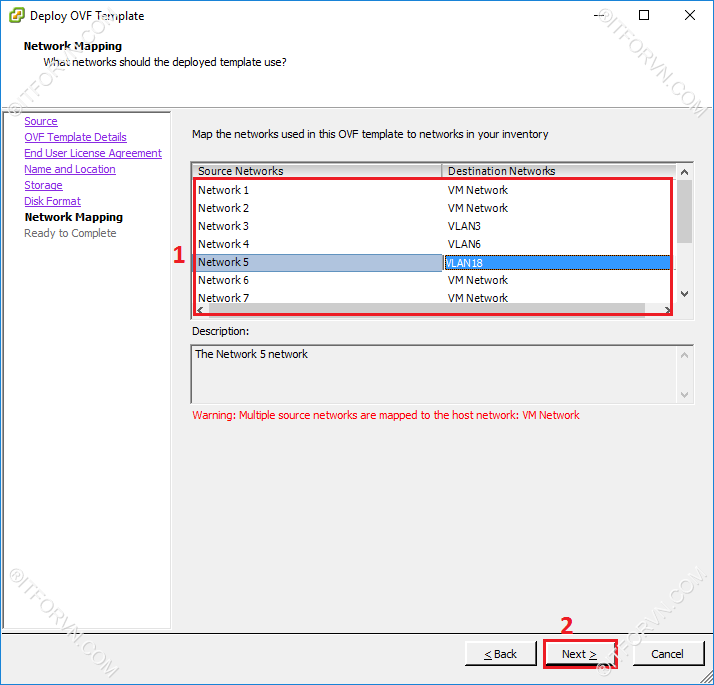Open End User License Agreement step

coord(93,153)
